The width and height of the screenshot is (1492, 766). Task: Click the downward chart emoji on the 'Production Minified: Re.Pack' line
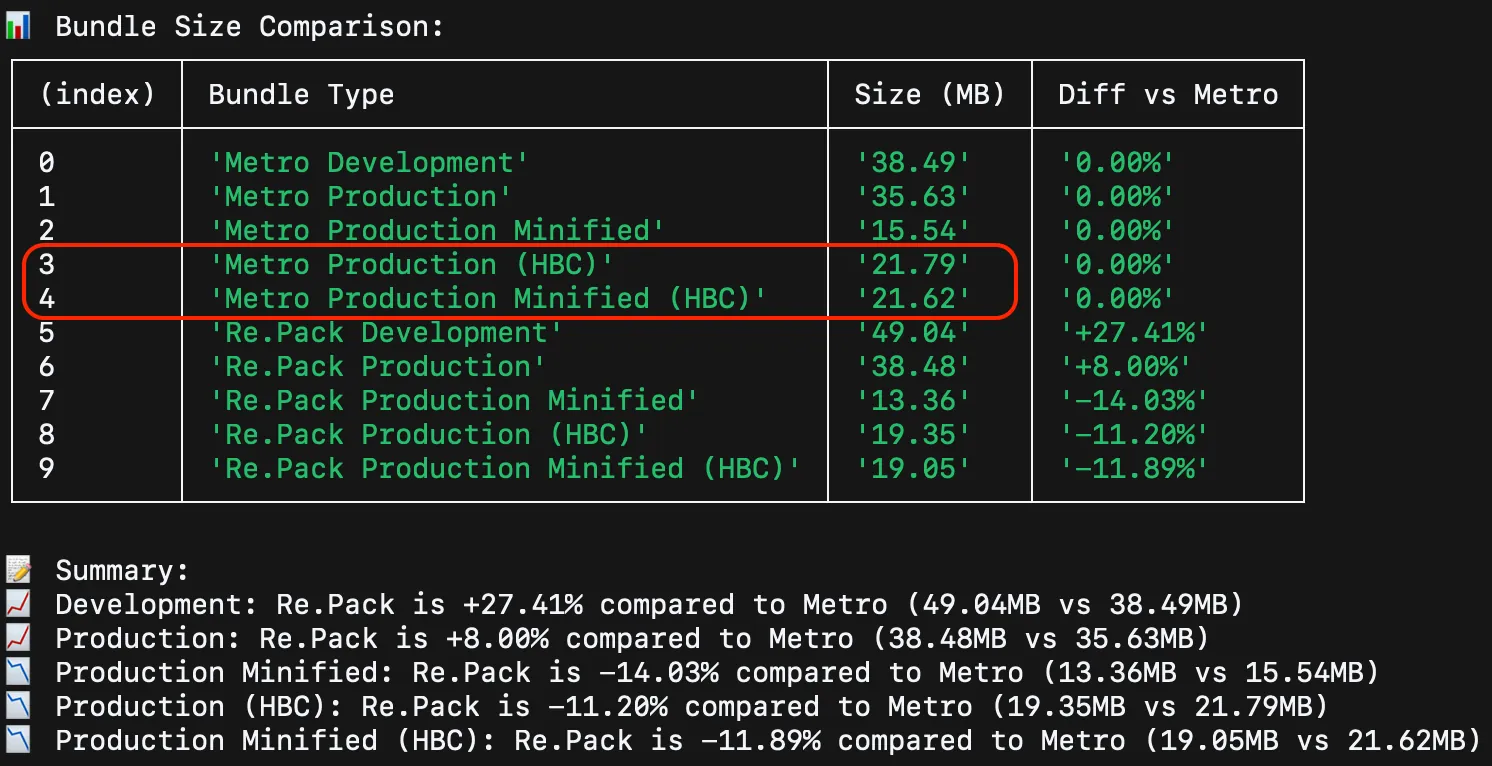pyautogui.click(x=18, y=672)
